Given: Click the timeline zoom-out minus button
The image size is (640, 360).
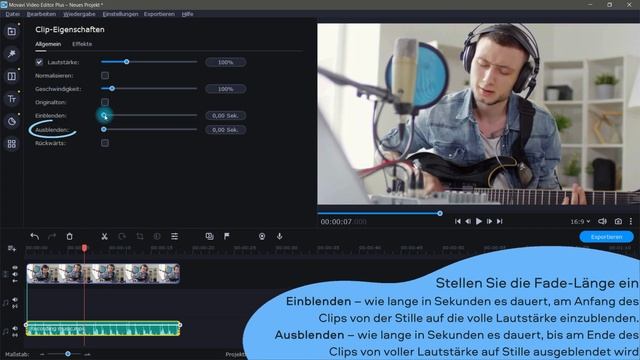Looking at the screenshot, I should click(42, 354).
